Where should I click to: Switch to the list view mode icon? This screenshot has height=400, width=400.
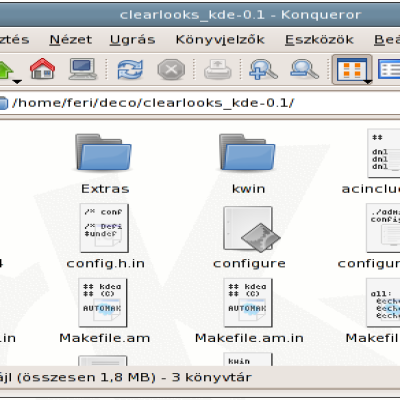click(389, 69)
